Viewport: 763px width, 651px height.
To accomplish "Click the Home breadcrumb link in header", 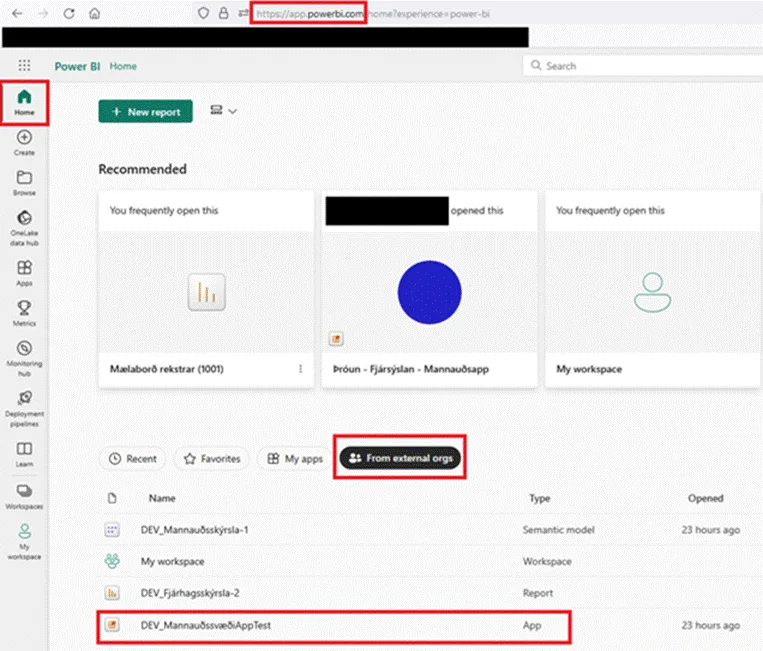I will pyautogui.click(x=123, y=66).
